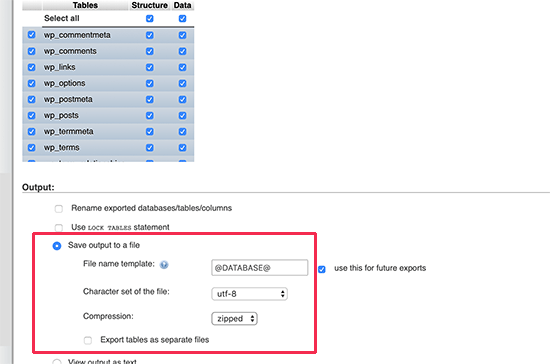Uncheck the wp_commentmeta table row checkbox
Viewport: 550px width, 364px height.
click(x=32, y=35)
